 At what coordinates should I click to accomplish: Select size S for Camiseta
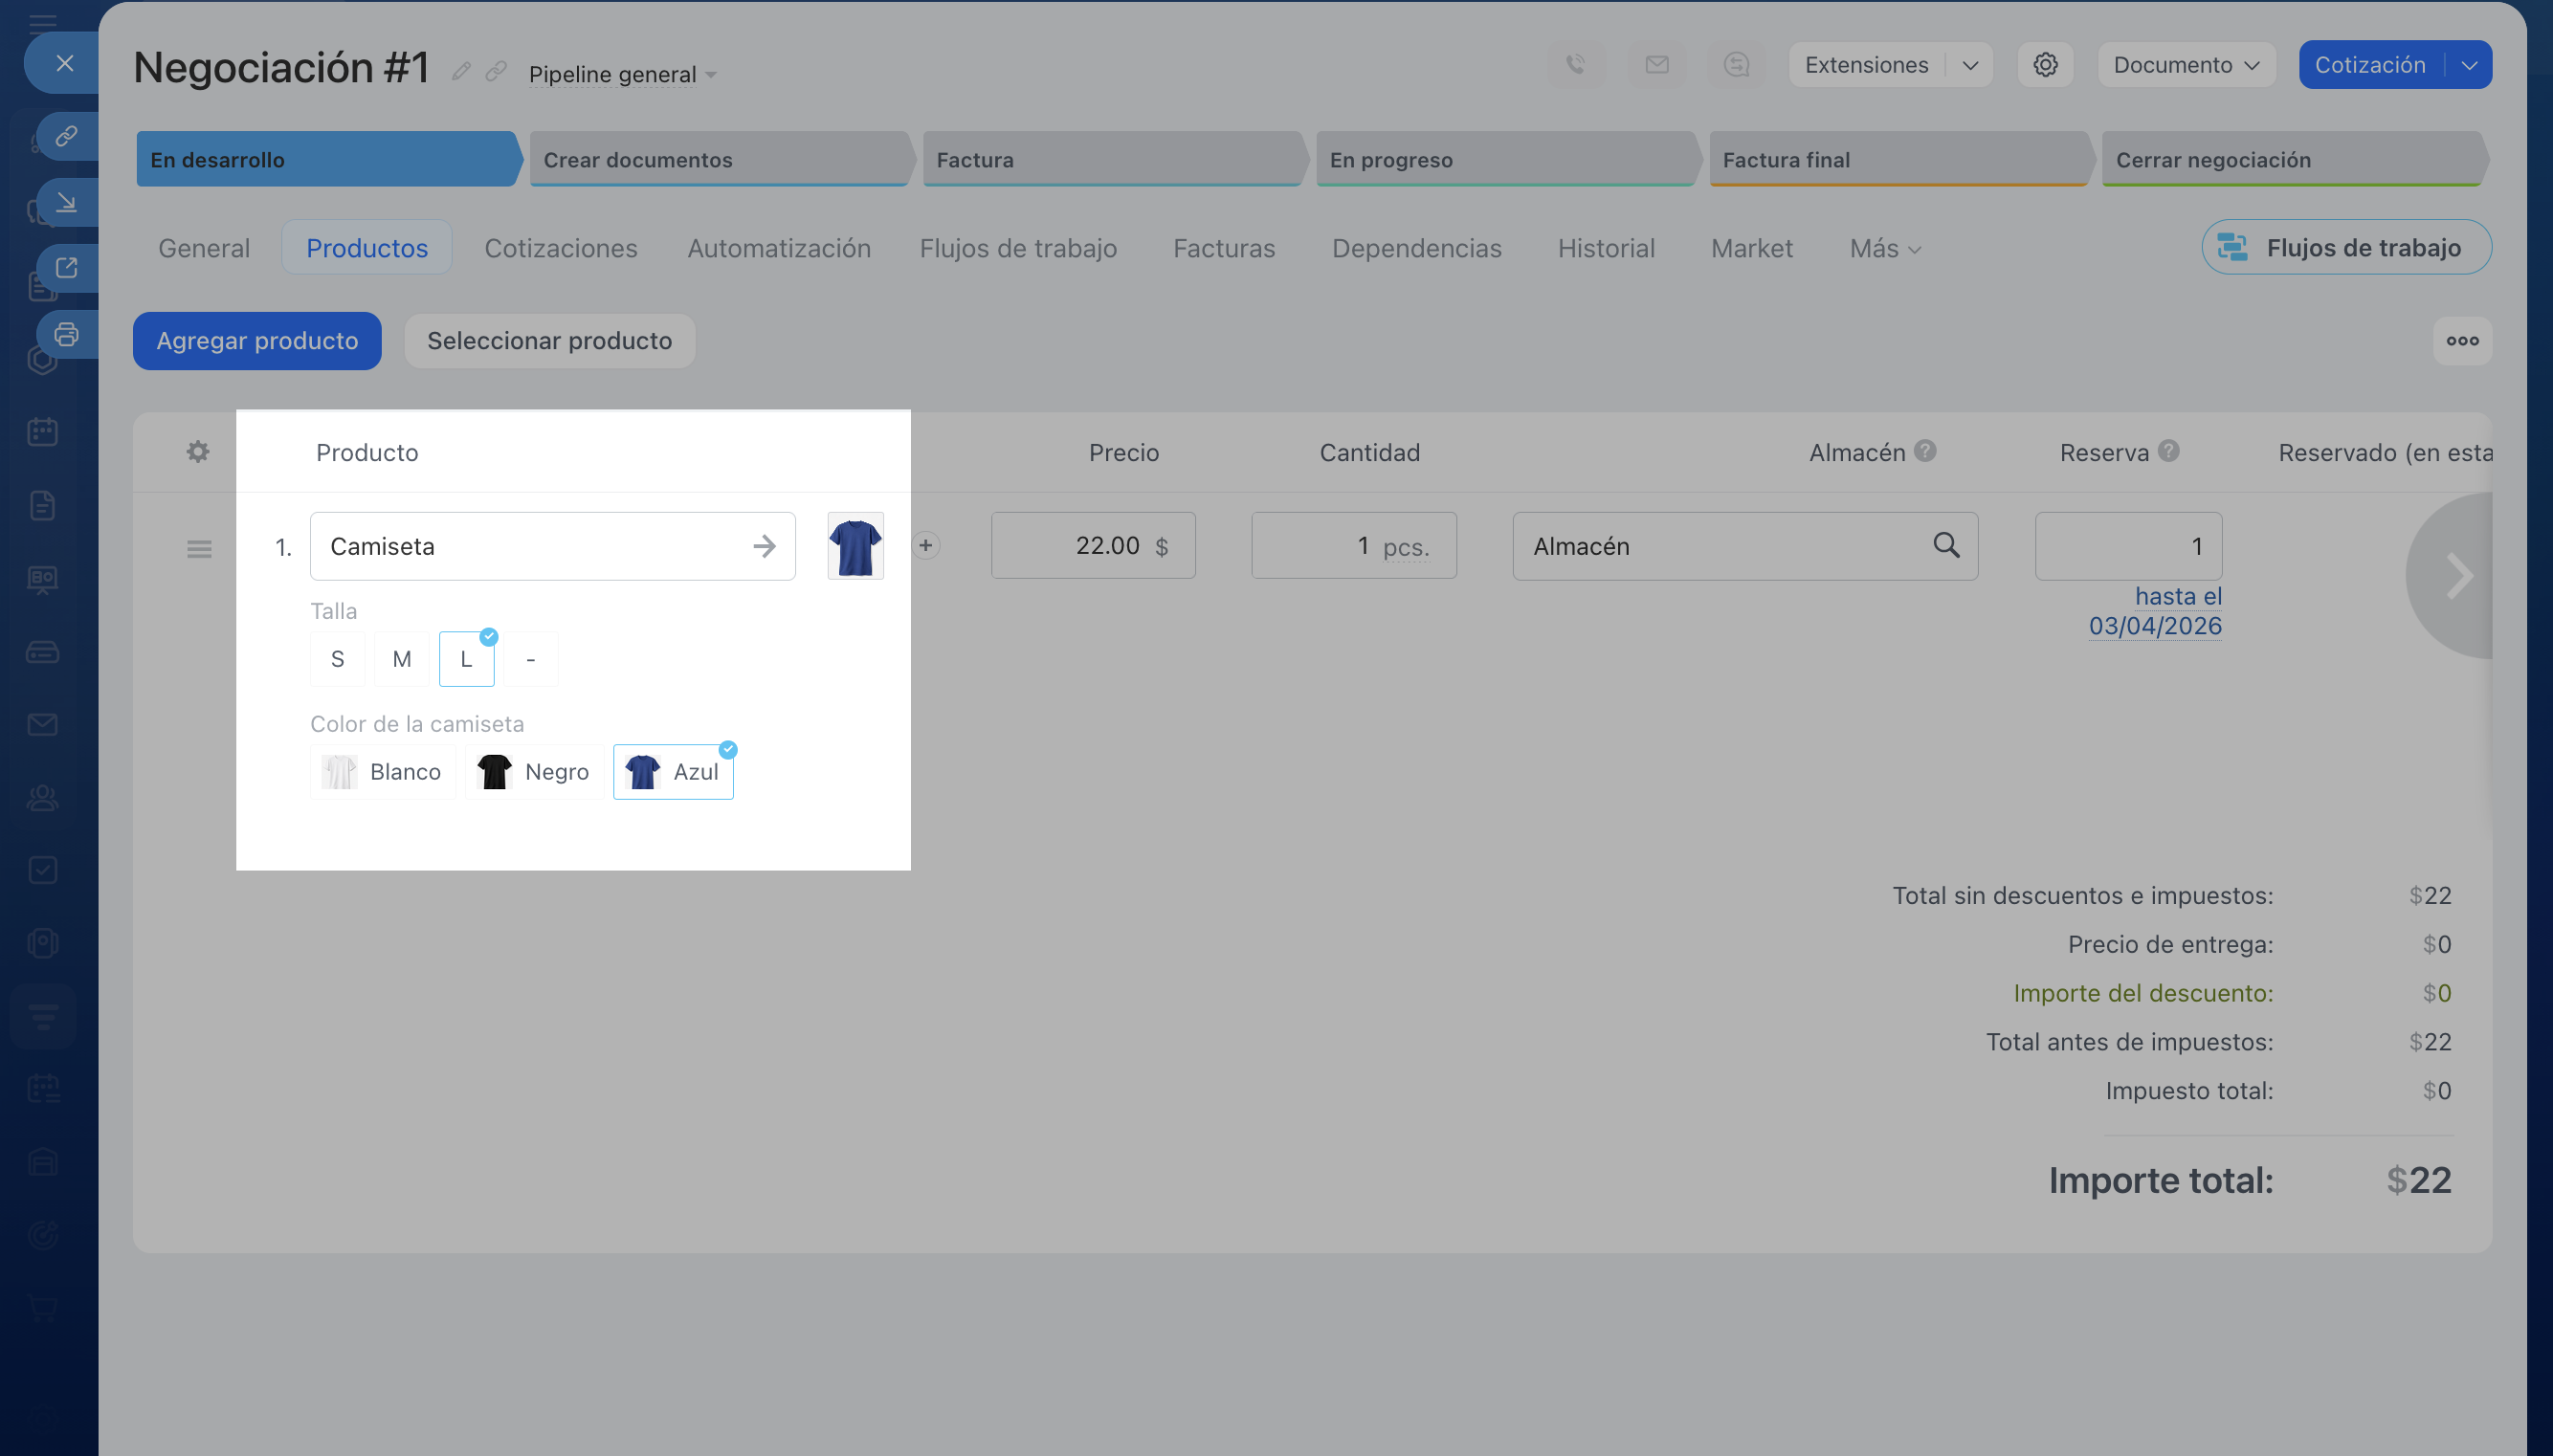[337, 659]
